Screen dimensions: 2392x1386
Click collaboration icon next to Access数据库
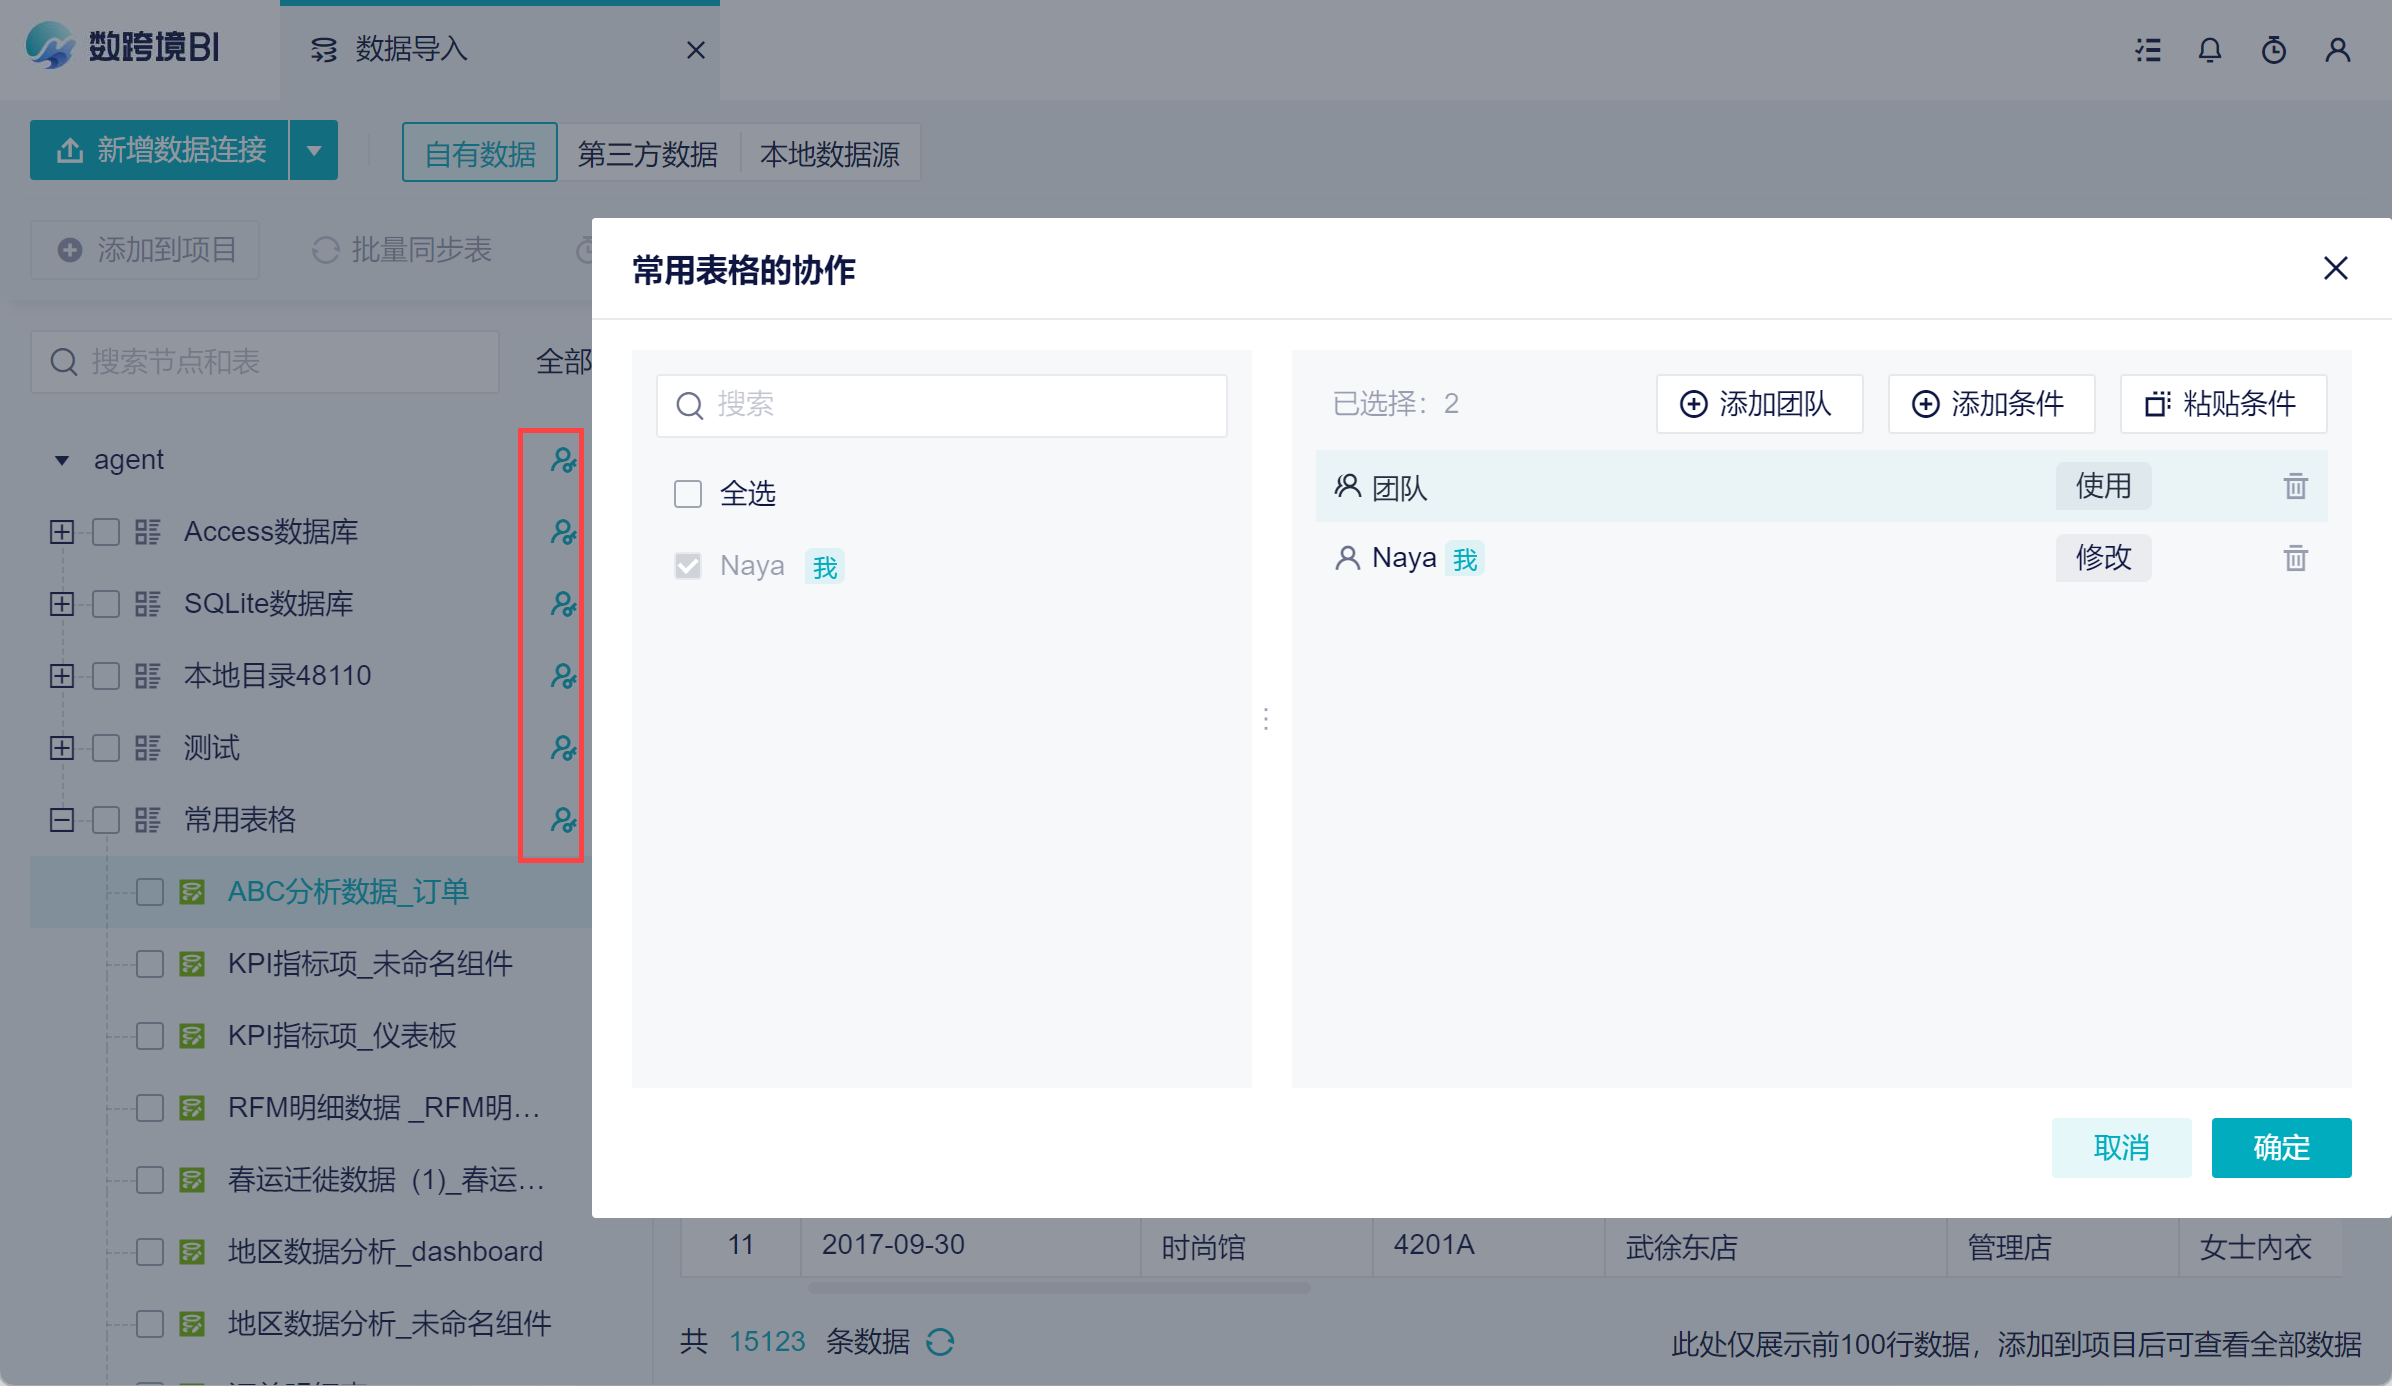pos(563,532)
